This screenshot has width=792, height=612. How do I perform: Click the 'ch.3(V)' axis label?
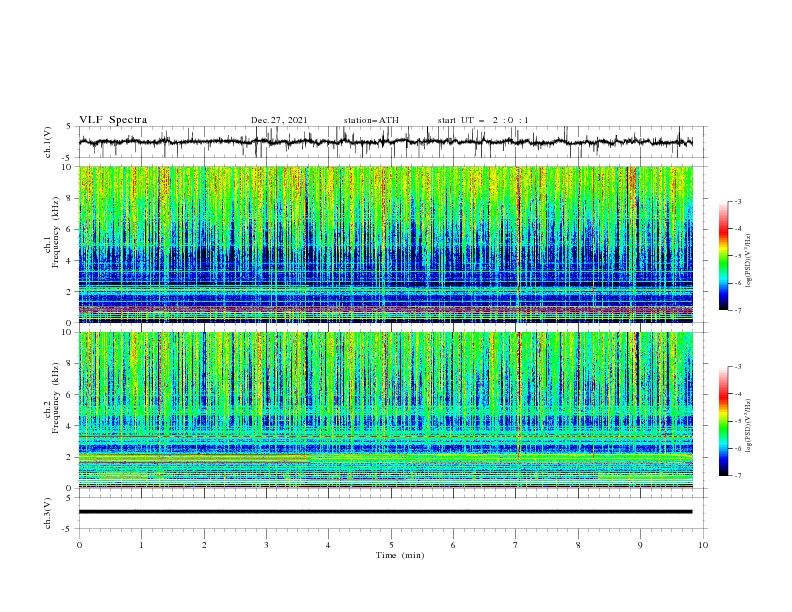coord(48,513)
